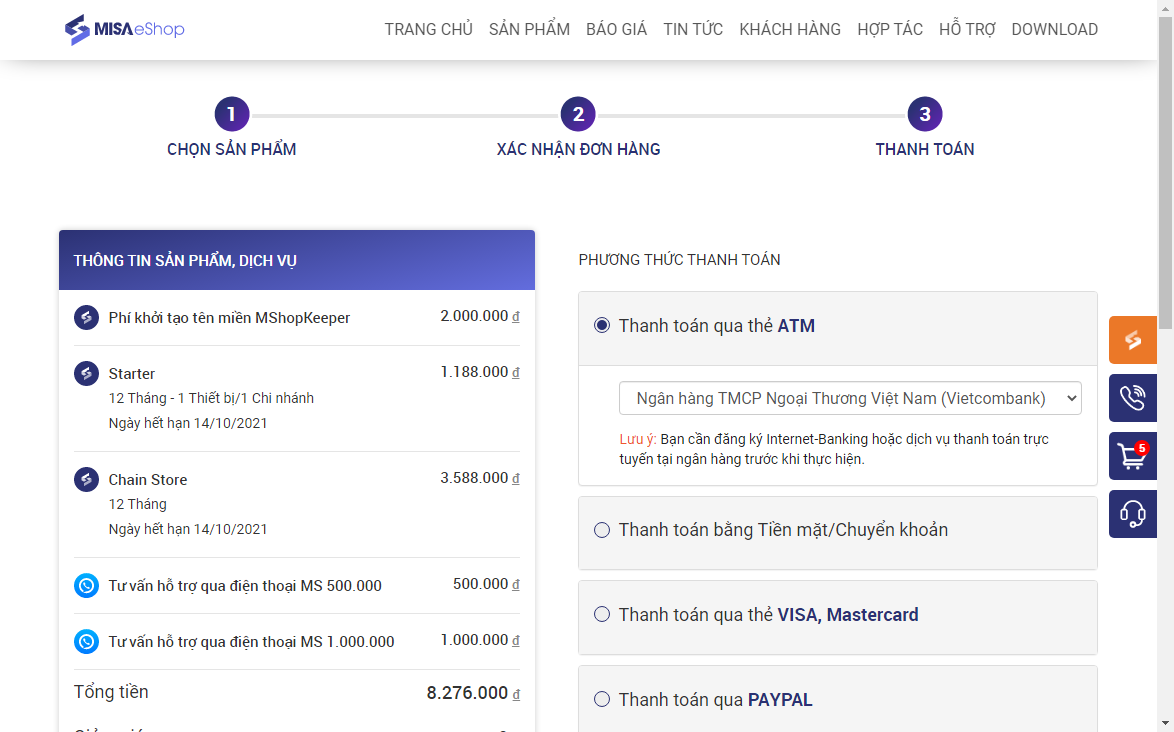Click the orange MISA floating sidebar icon

point(1133,340)
